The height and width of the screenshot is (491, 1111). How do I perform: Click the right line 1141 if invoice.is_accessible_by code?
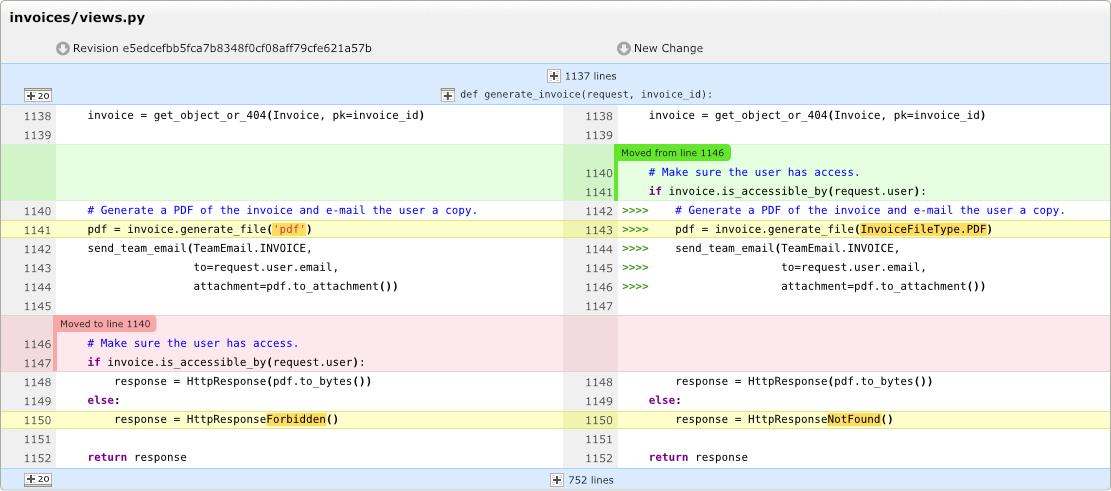point(787,191)
